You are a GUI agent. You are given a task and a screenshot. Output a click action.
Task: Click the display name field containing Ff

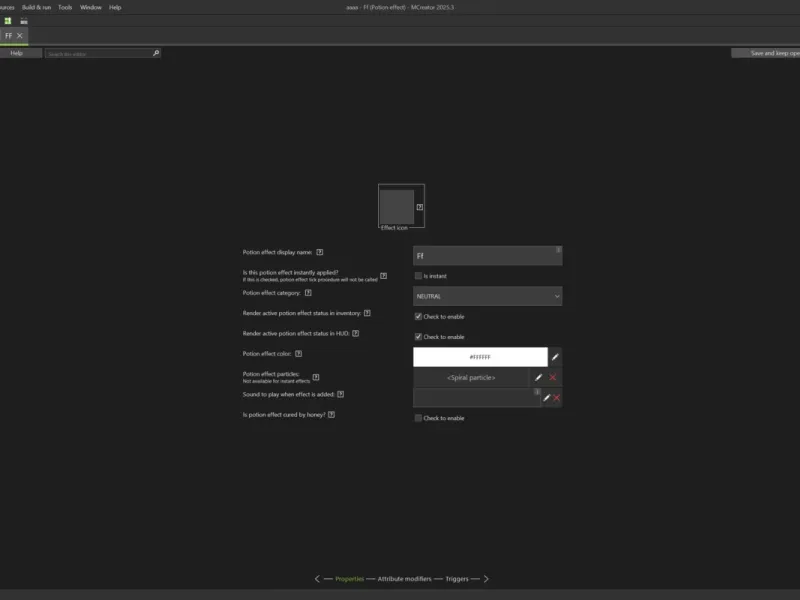click(x=487, y=256)
